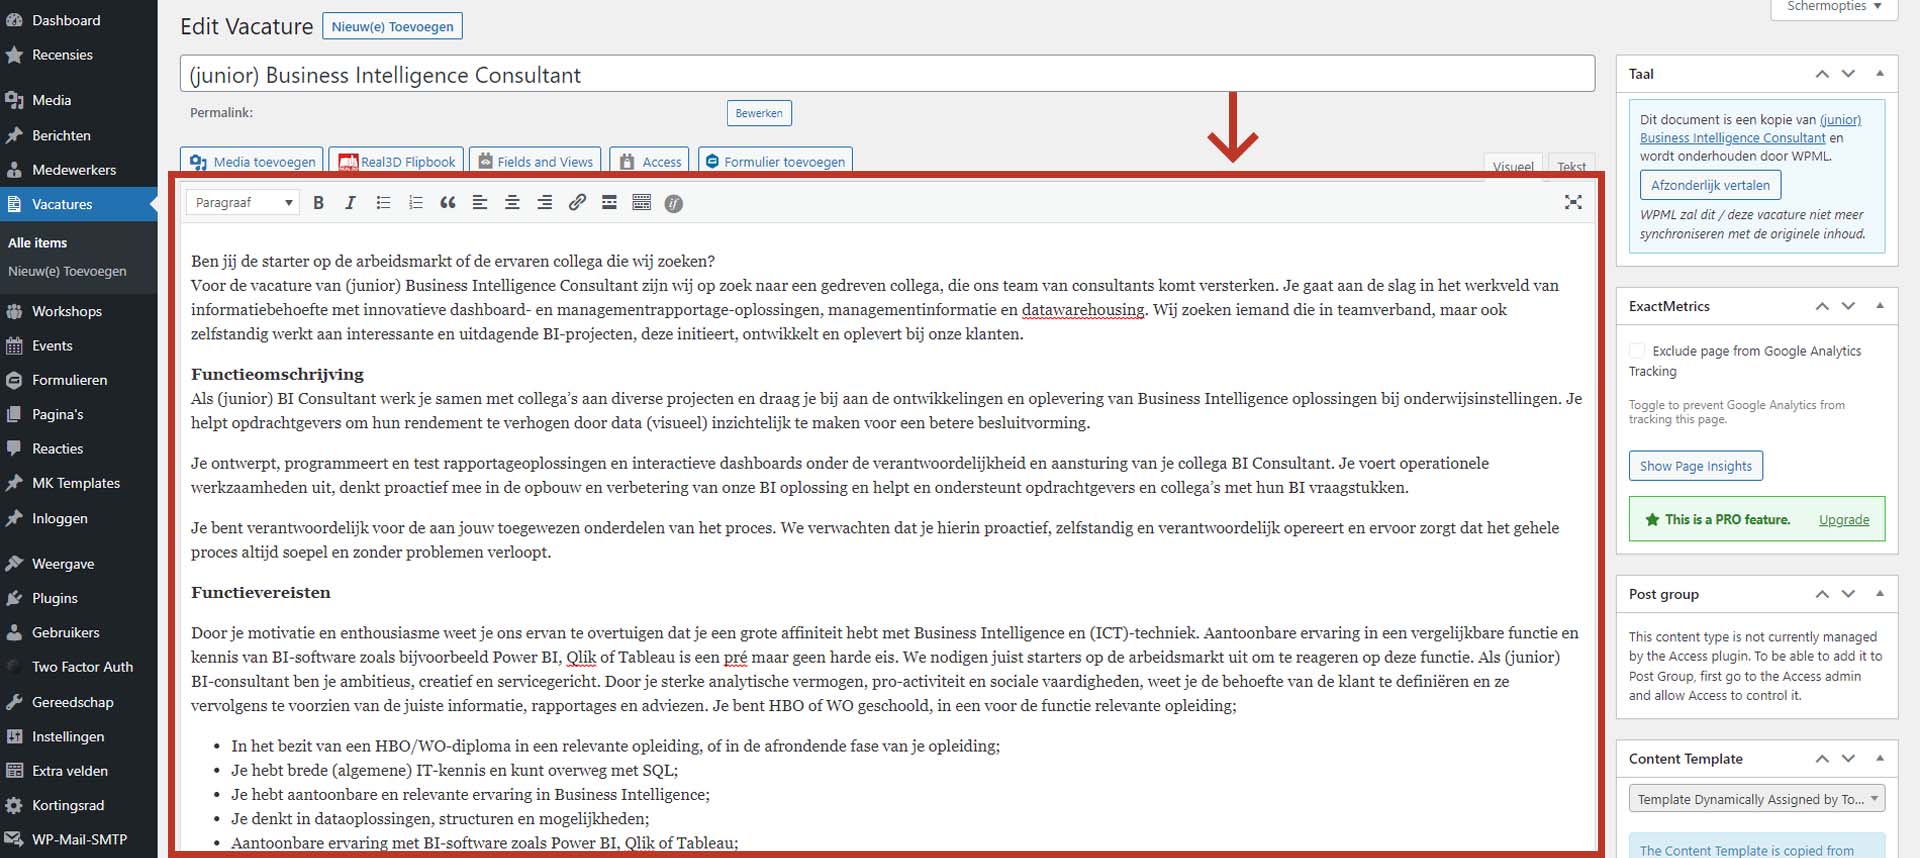Apply blockquote formatting

click(x=448, y=203)
